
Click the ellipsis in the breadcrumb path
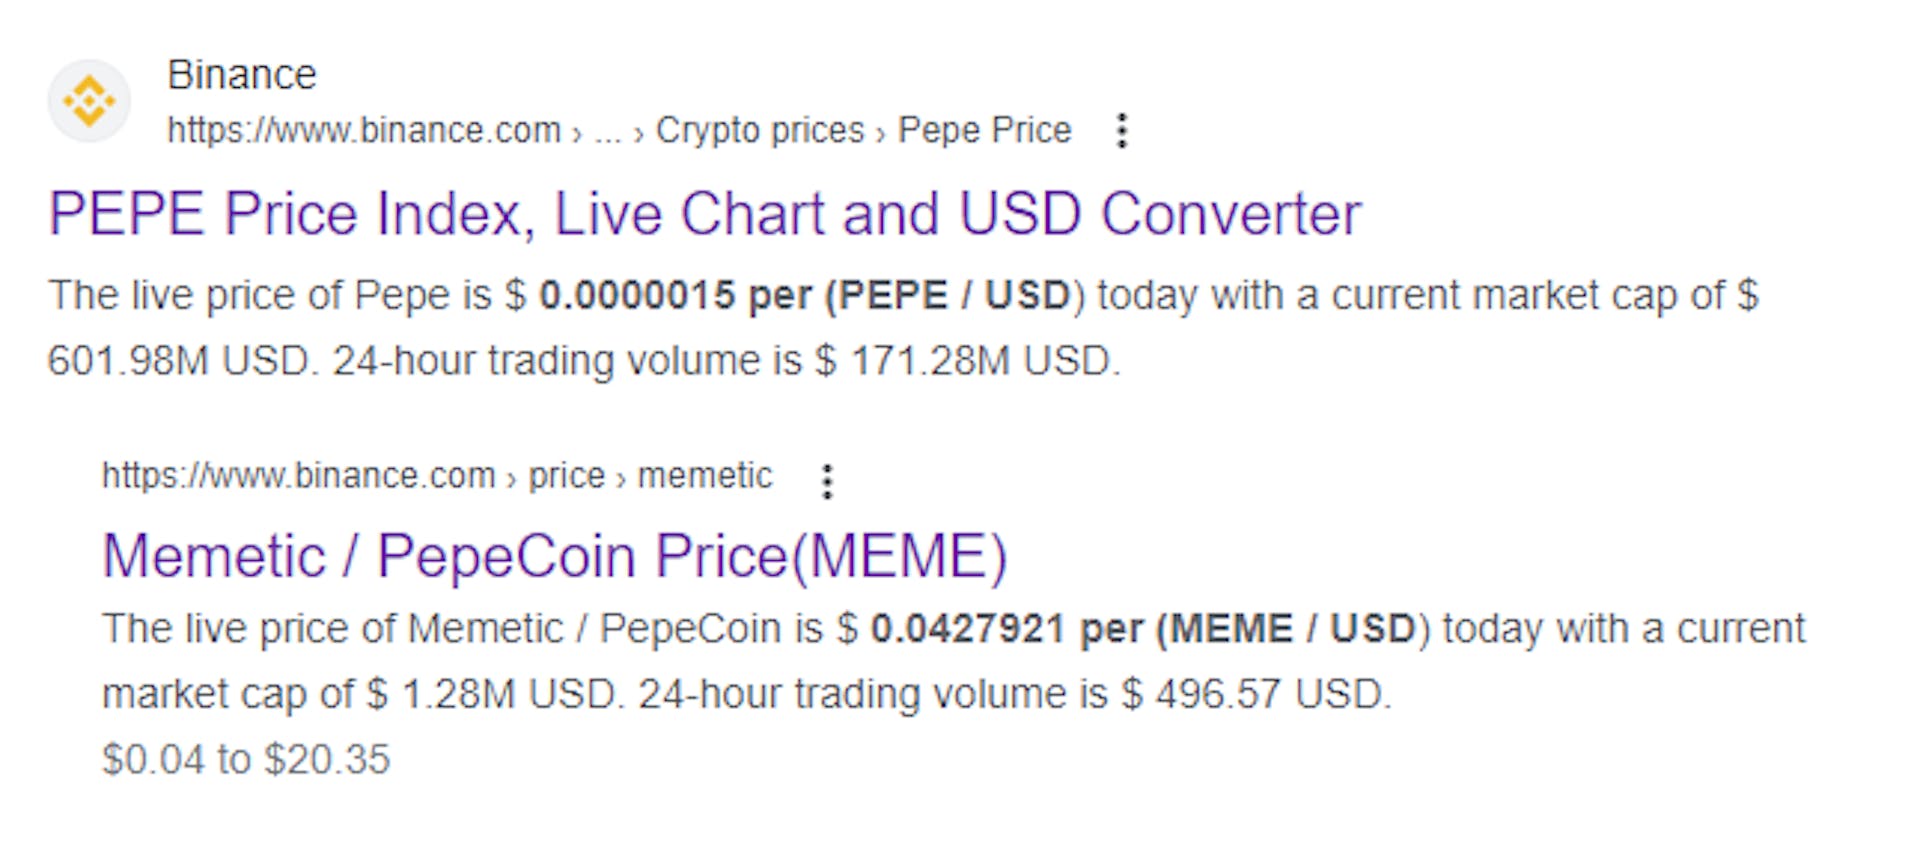pyautogui.click(x=608, y=134)
